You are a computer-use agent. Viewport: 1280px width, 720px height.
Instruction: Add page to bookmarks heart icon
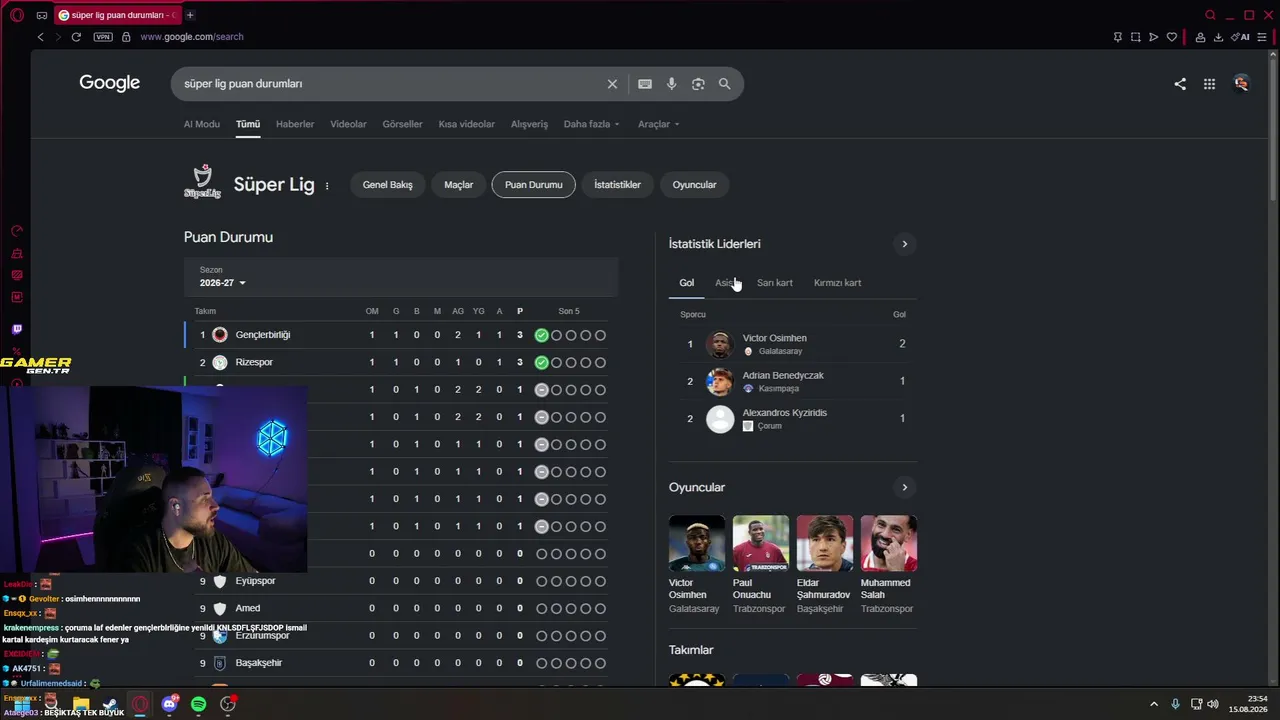[1172, 37]
